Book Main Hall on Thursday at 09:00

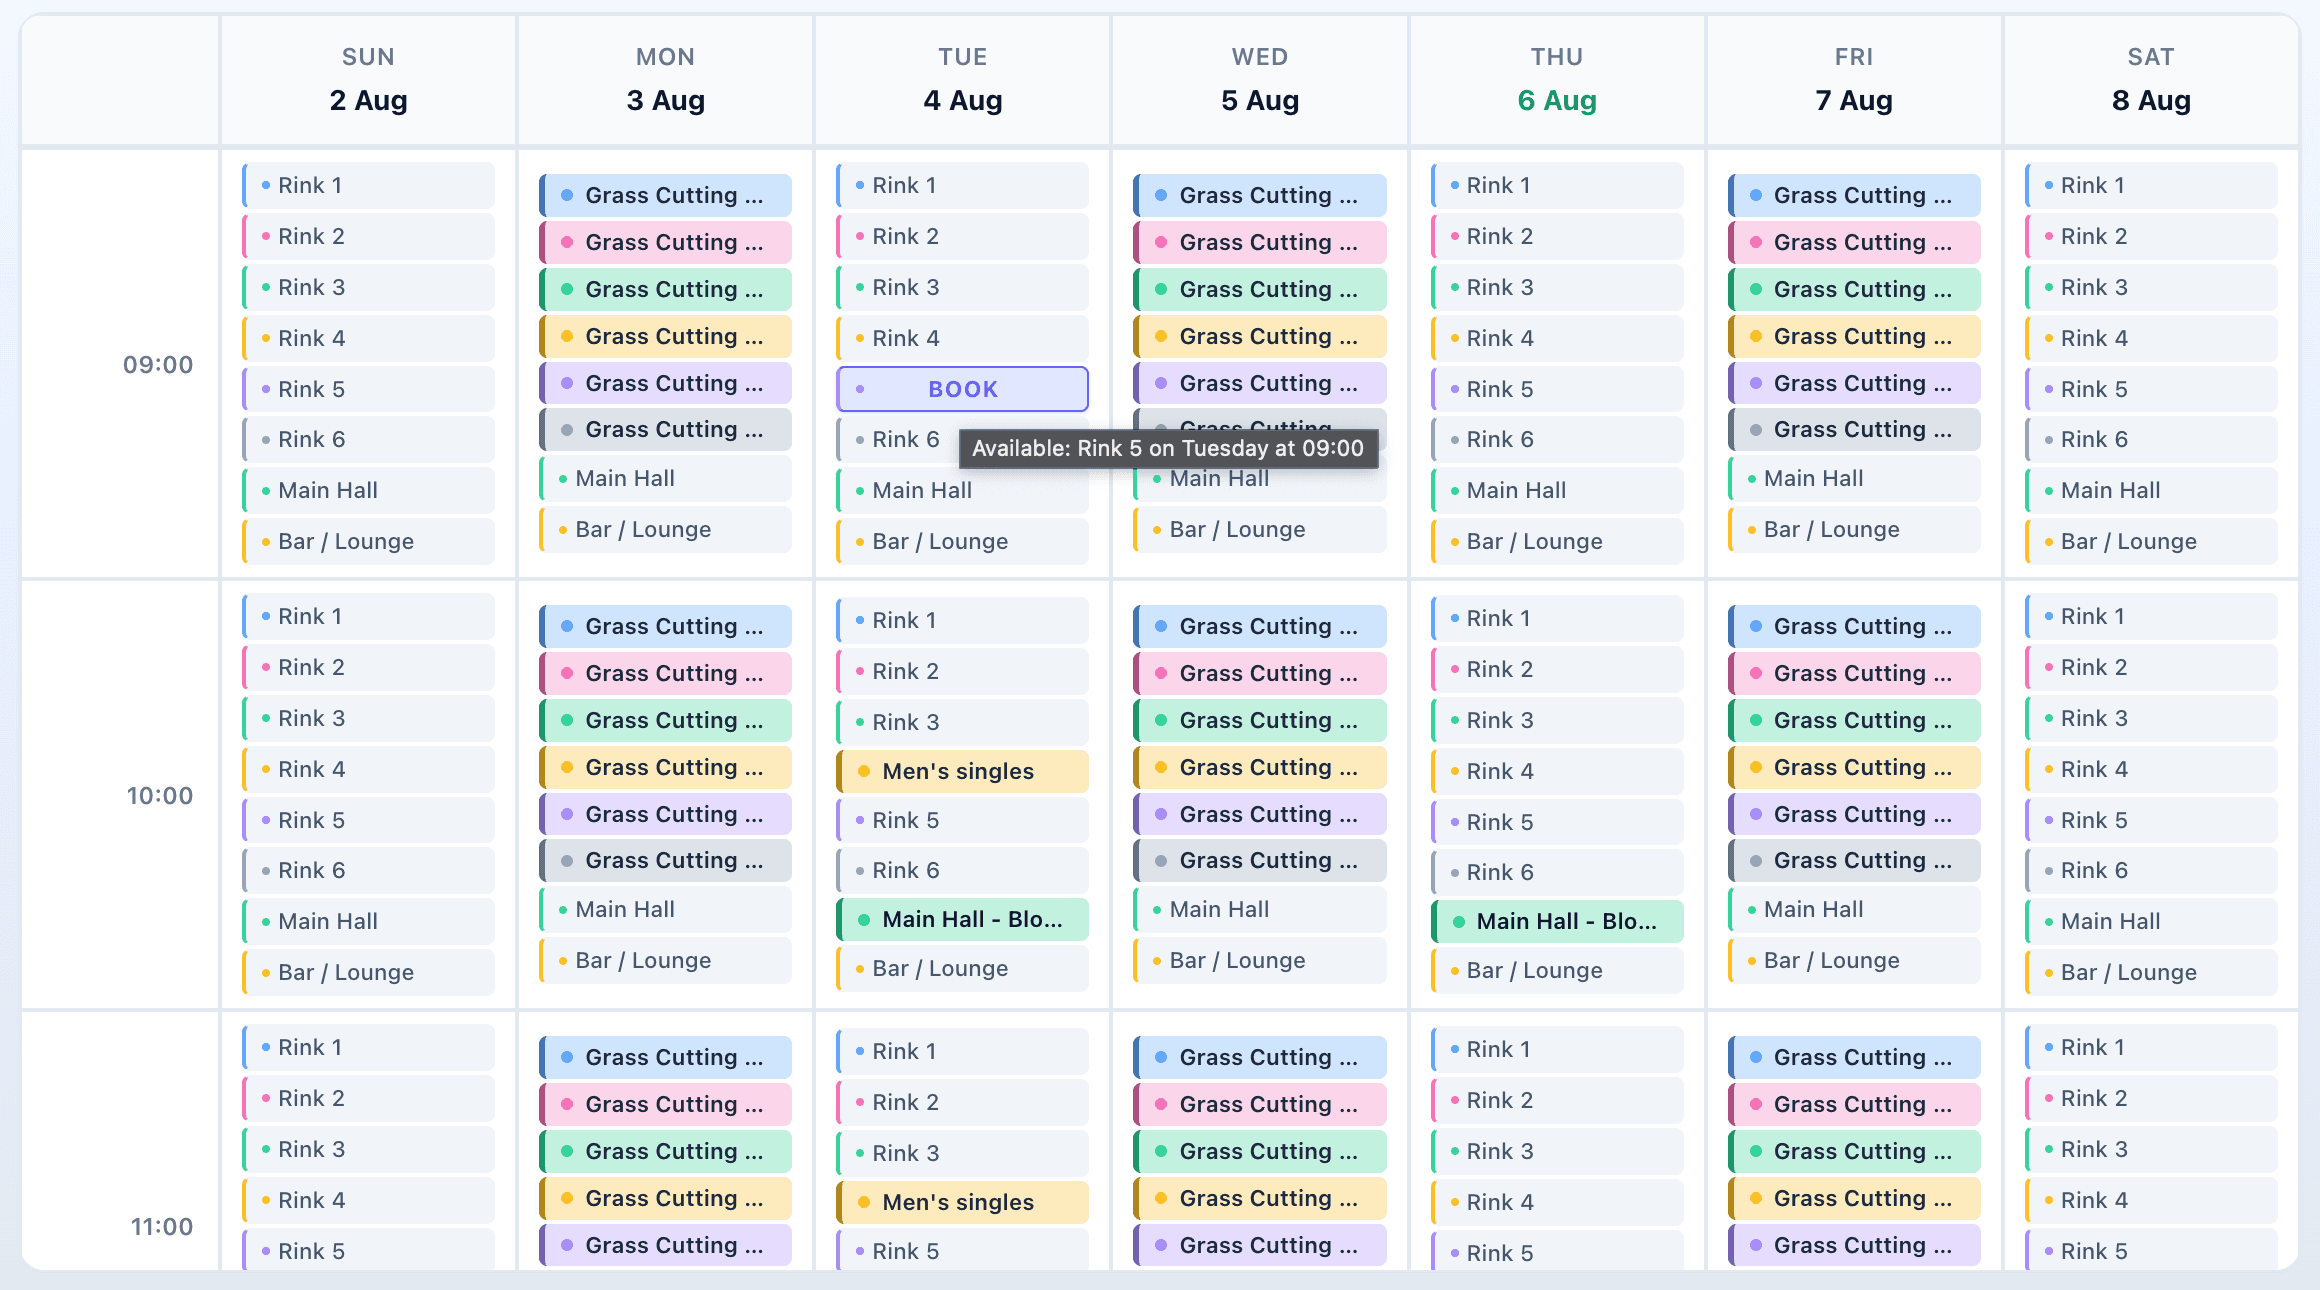click(x=1557, y=490)
